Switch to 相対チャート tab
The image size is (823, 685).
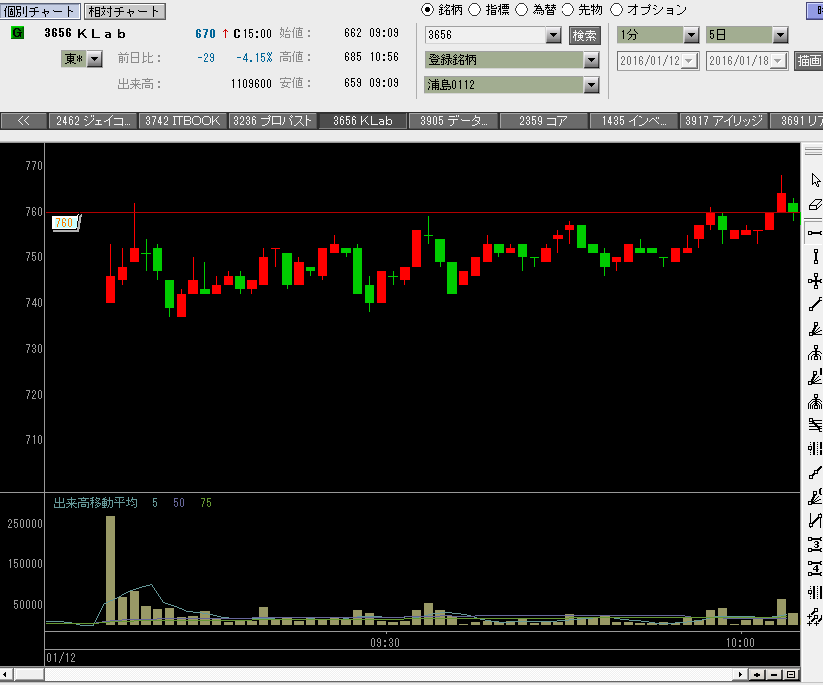point(125,11)
